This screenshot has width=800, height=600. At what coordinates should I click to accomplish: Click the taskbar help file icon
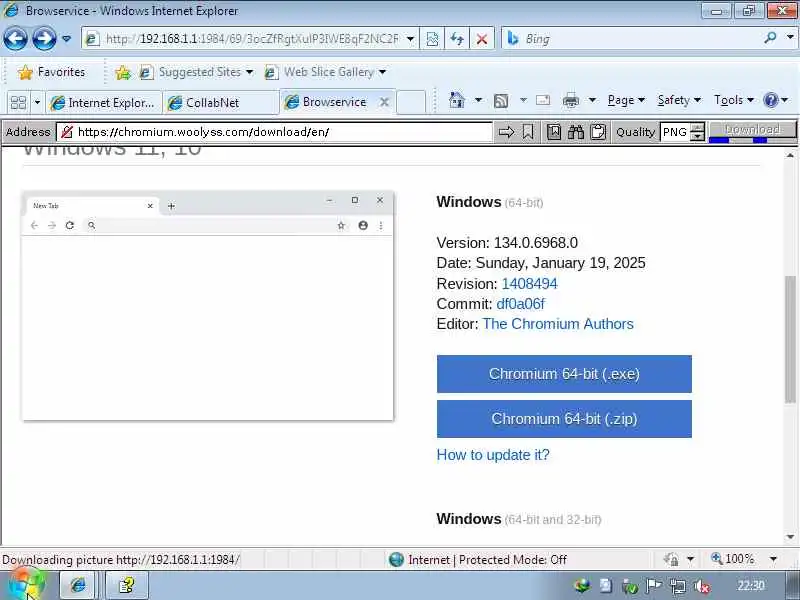point(126,585)
